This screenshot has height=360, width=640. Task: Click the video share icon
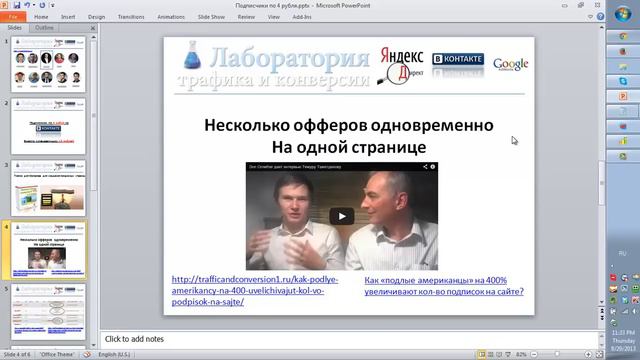[425, 167]
